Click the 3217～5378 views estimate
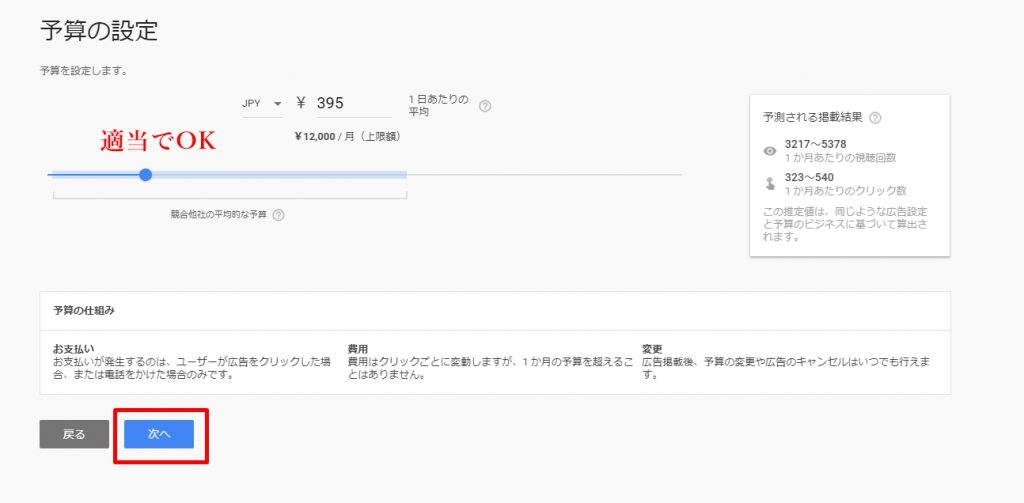The image size is (1024, 503). point(816,144)
